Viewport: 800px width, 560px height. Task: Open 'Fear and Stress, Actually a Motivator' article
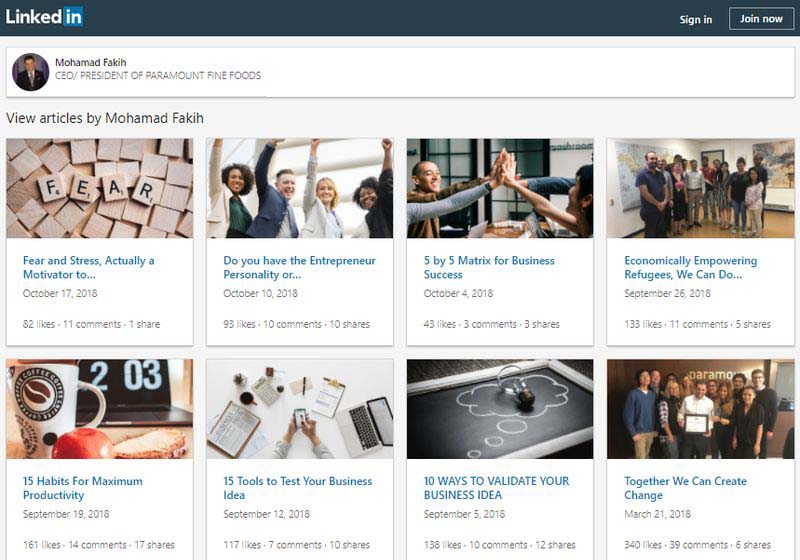point(88,267)
